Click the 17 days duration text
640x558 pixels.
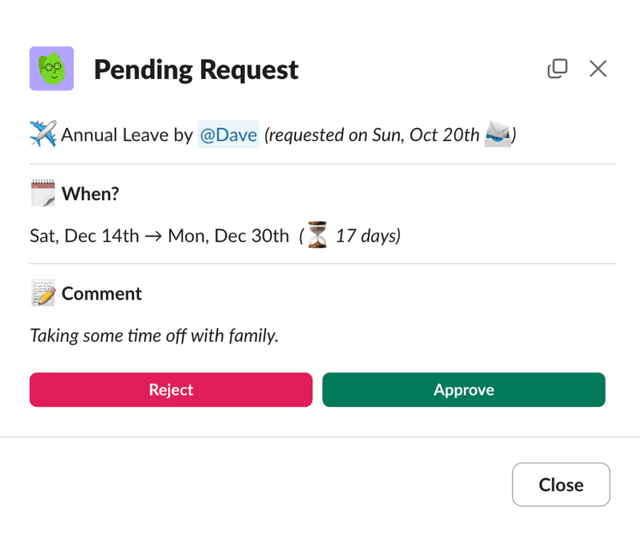click(366, 237)
